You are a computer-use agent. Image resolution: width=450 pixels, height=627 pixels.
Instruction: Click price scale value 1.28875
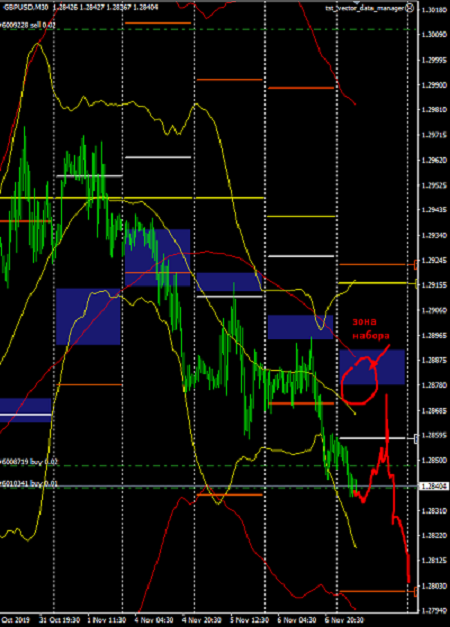[434, 360]
